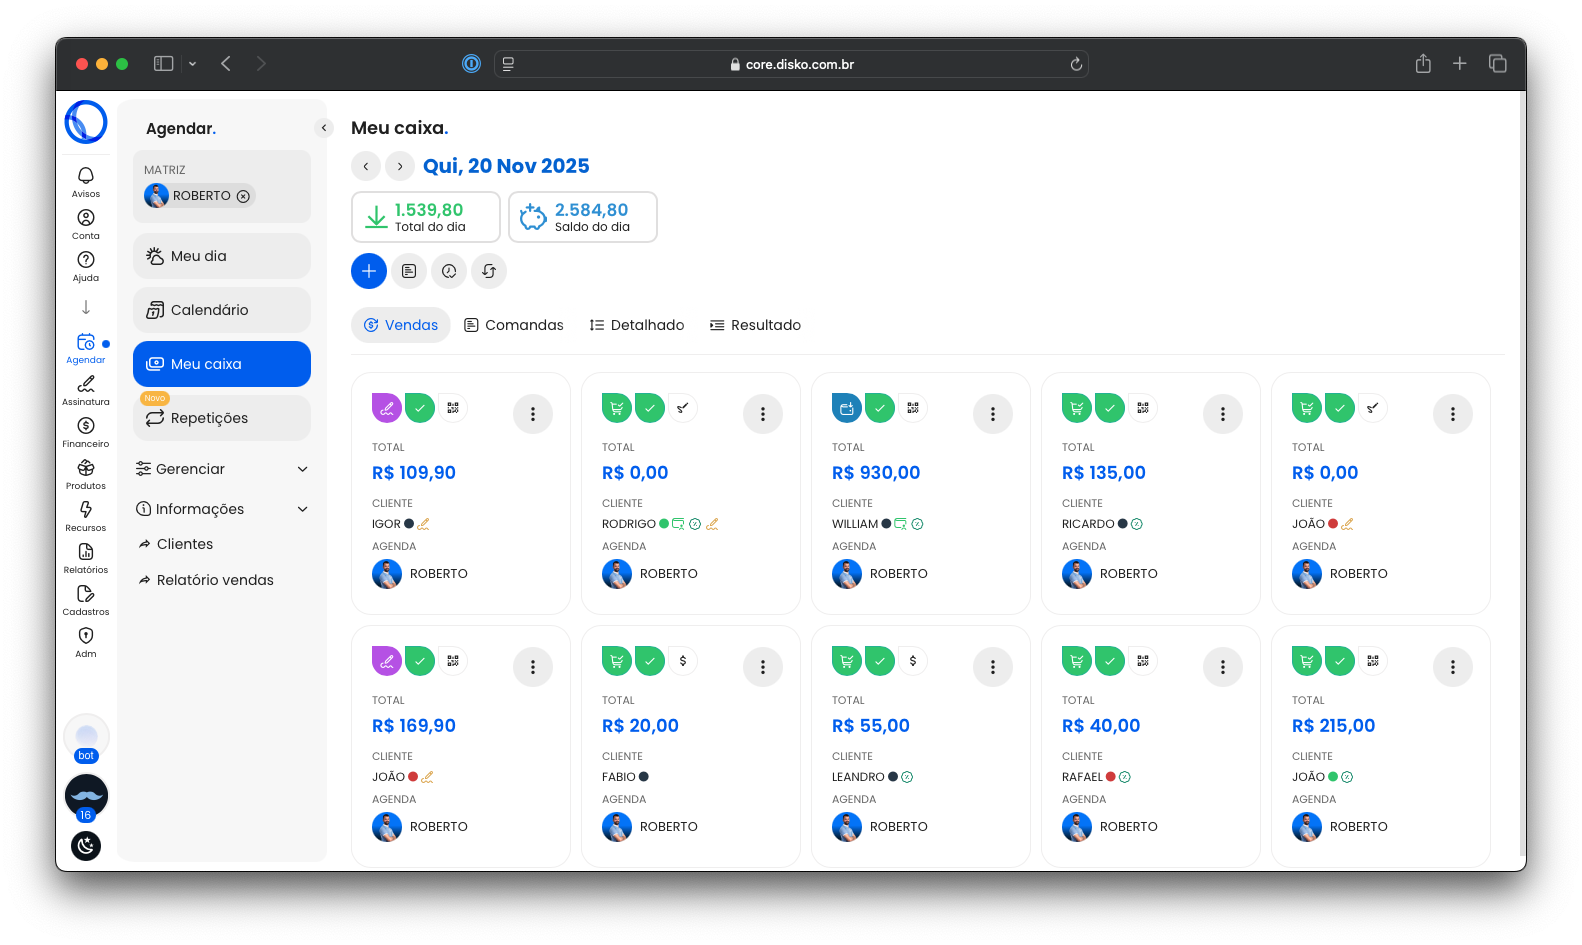Open options menu on RICARDO card
This screenshot has width=1582, height=945.
point(1223,414)
